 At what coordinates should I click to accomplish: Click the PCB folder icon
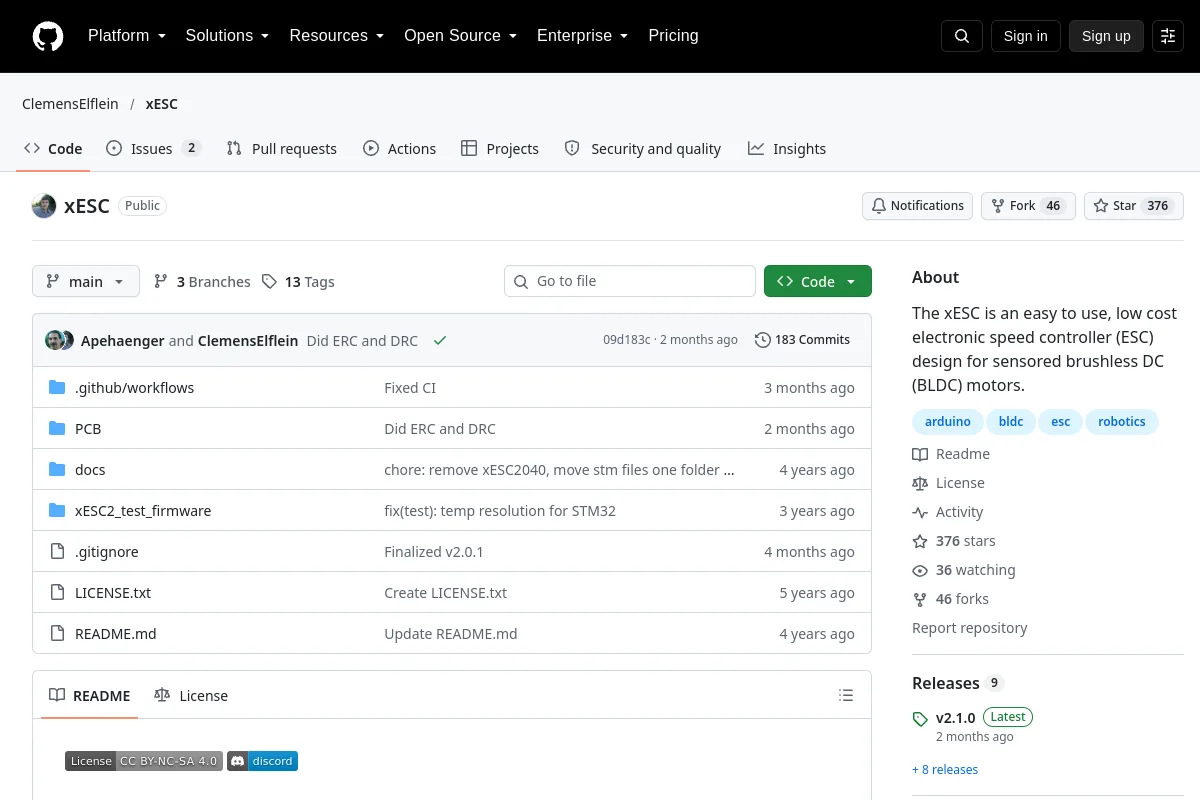pyautogui.click(x=57, y=429)
